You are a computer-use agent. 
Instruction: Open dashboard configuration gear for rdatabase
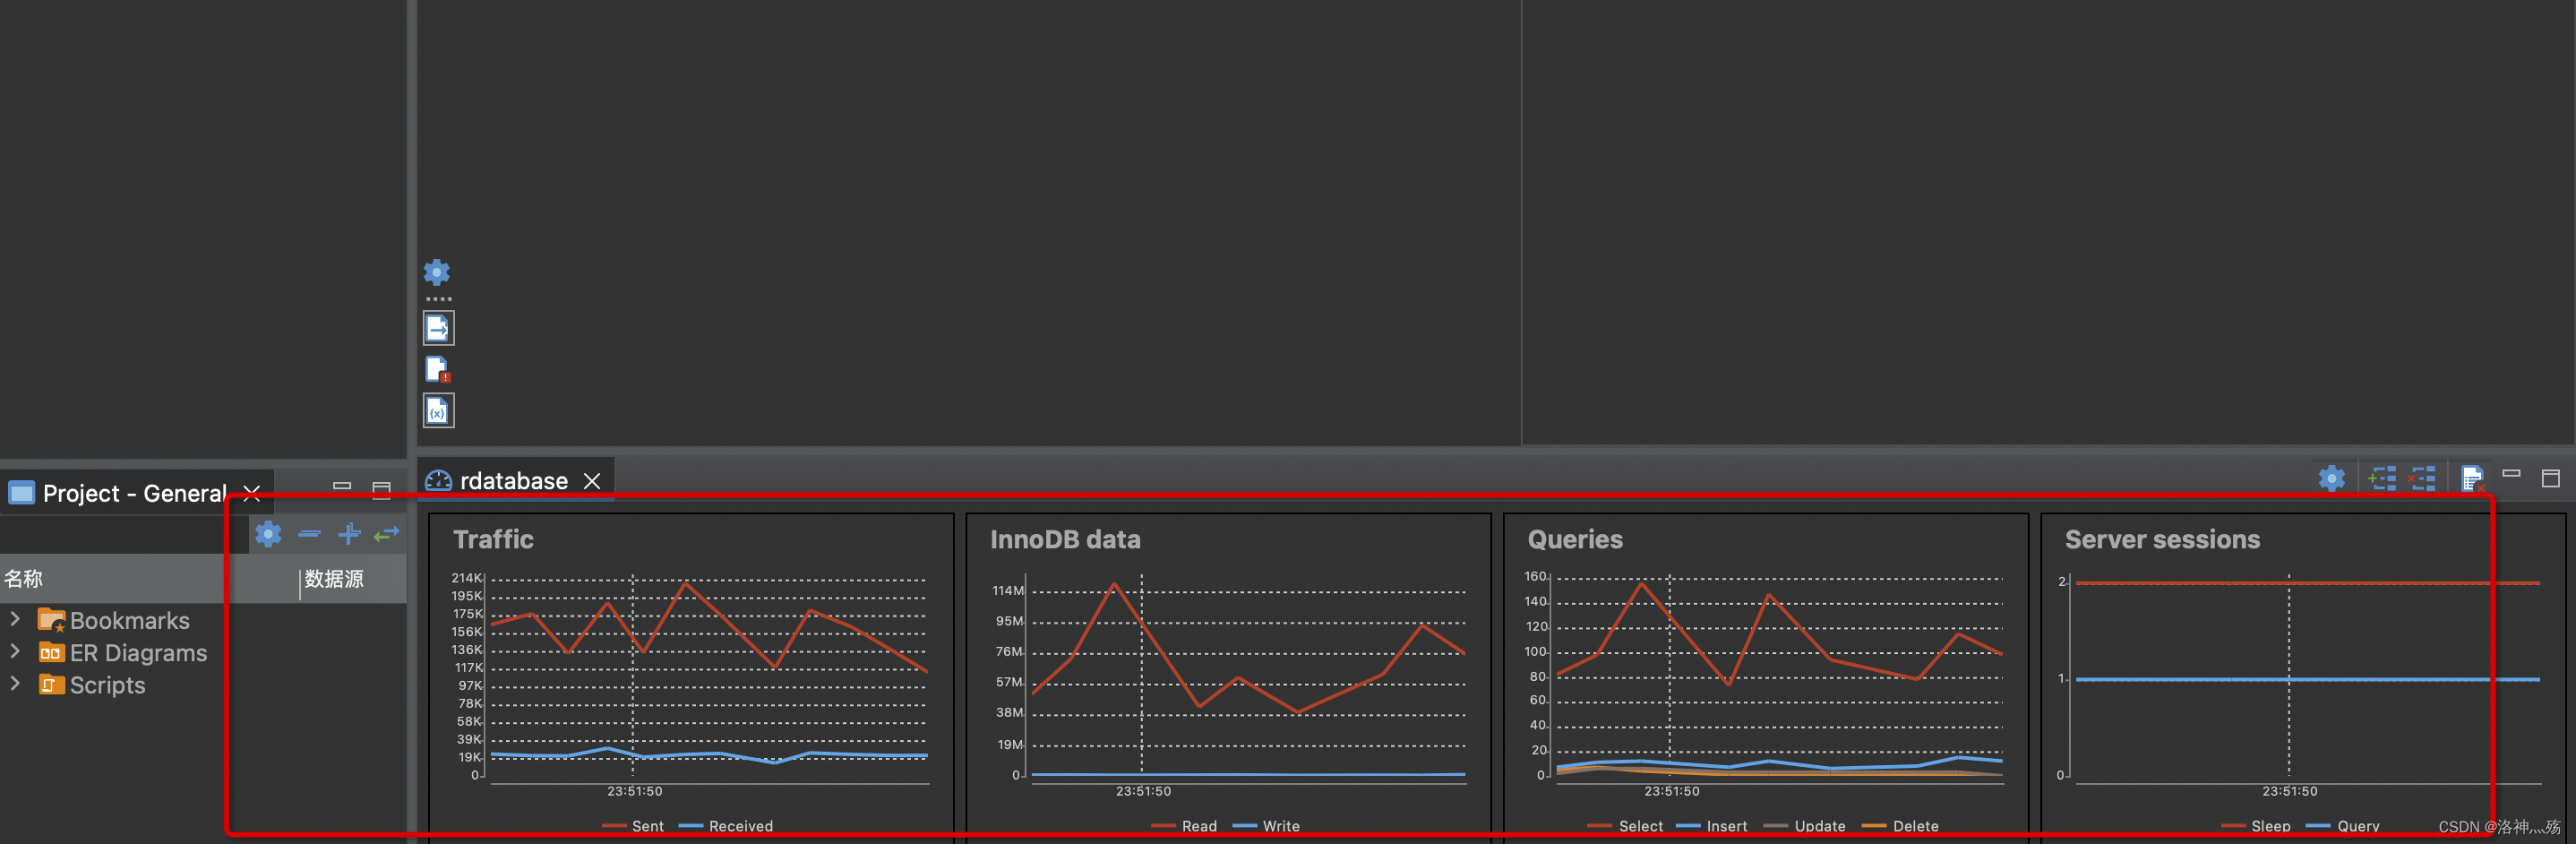click(x=2332, y=479)
